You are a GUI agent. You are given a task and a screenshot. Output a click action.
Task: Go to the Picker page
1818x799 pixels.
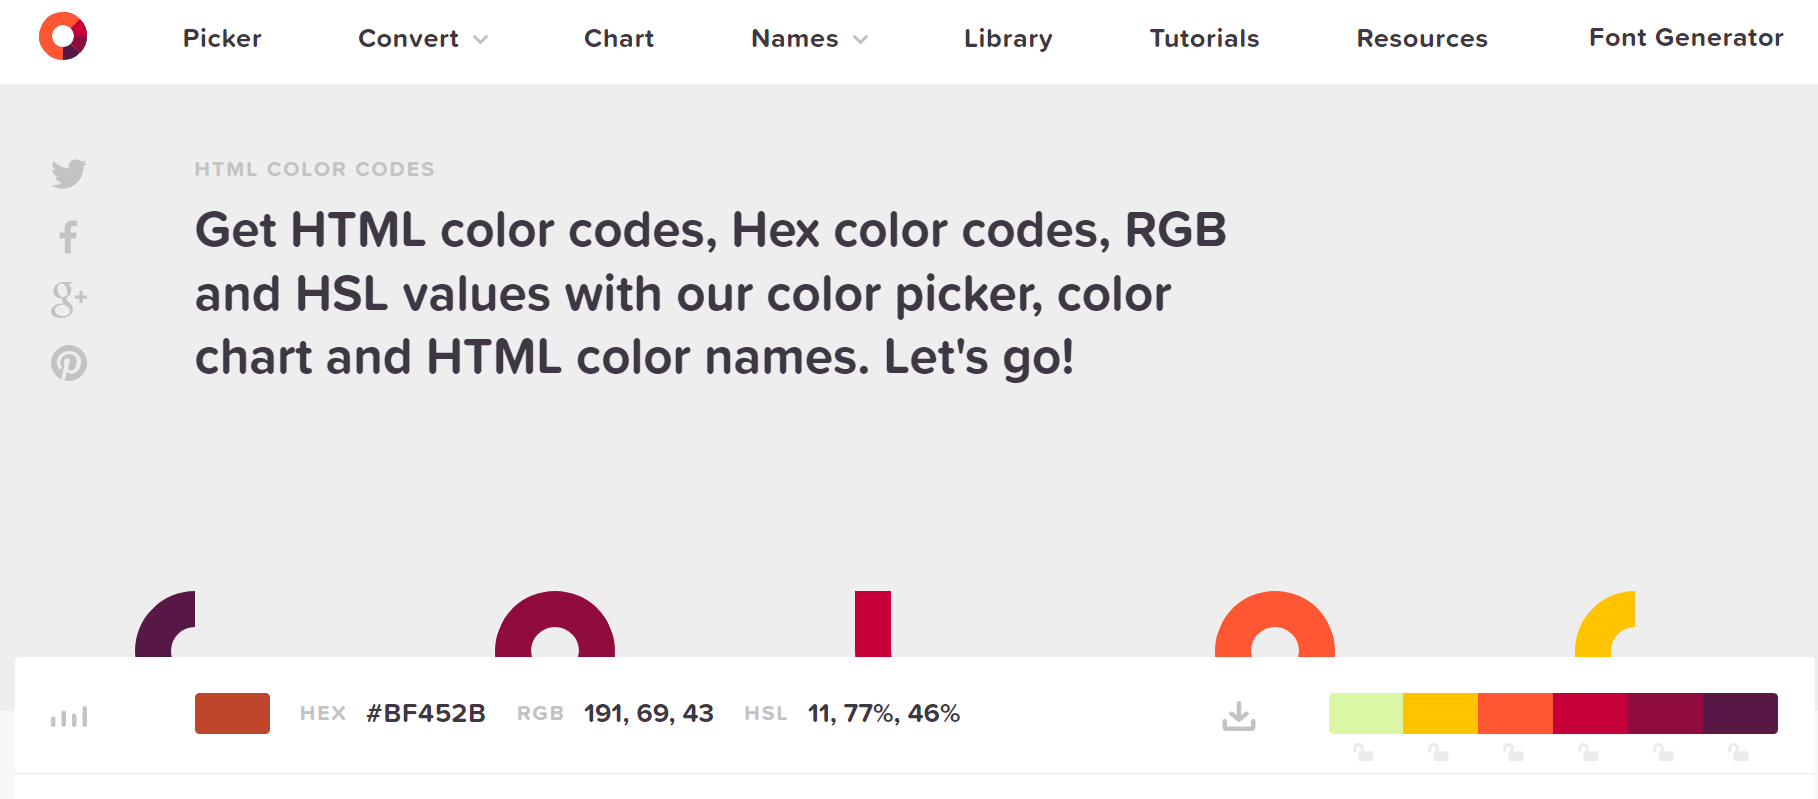(221, 39)
